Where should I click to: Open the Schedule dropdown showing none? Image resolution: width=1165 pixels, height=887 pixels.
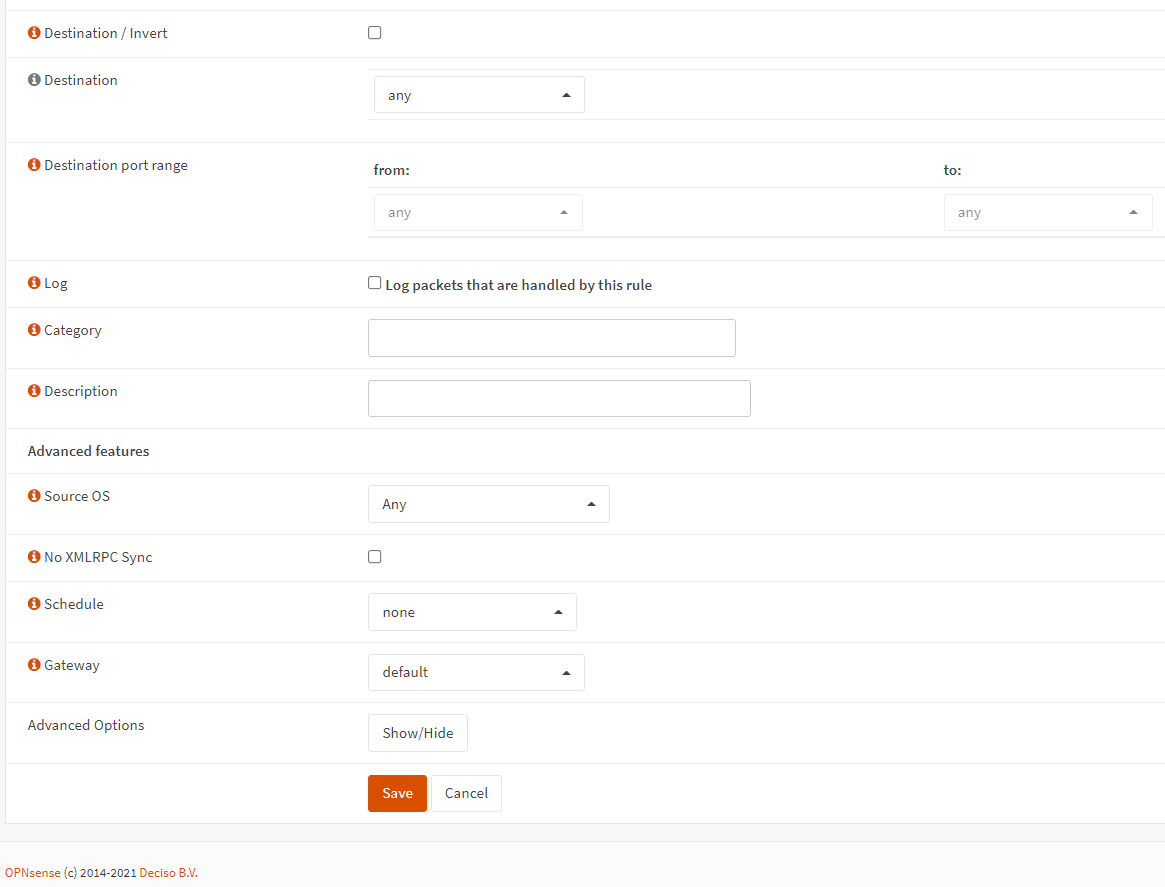coord(472,612)
